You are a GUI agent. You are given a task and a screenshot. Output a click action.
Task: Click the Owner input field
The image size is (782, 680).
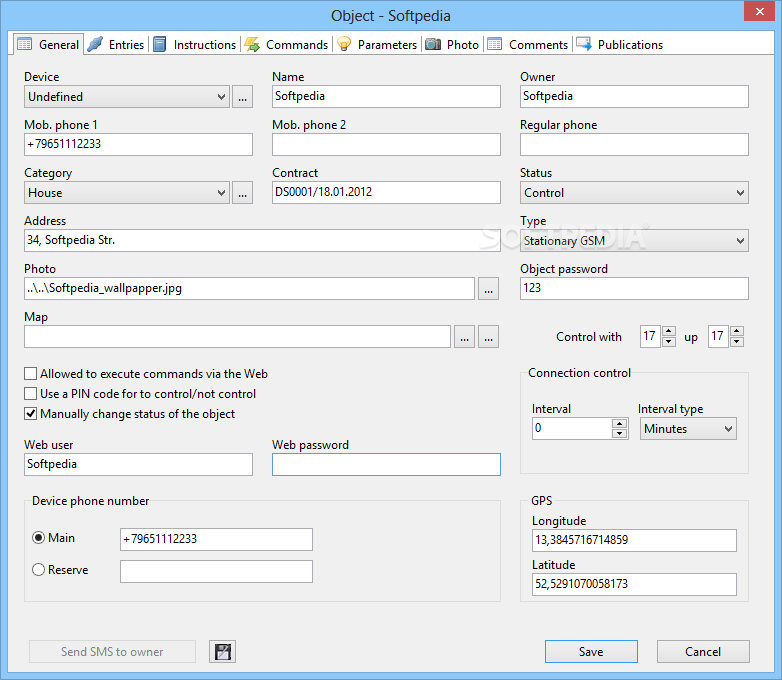pyautogui.click(x=634, y=96)
